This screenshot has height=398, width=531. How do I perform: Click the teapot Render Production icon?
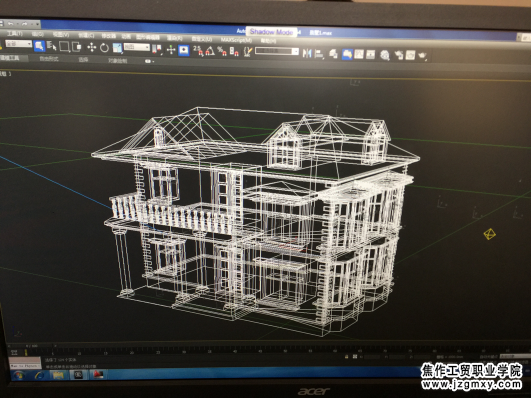coord(422,55)
